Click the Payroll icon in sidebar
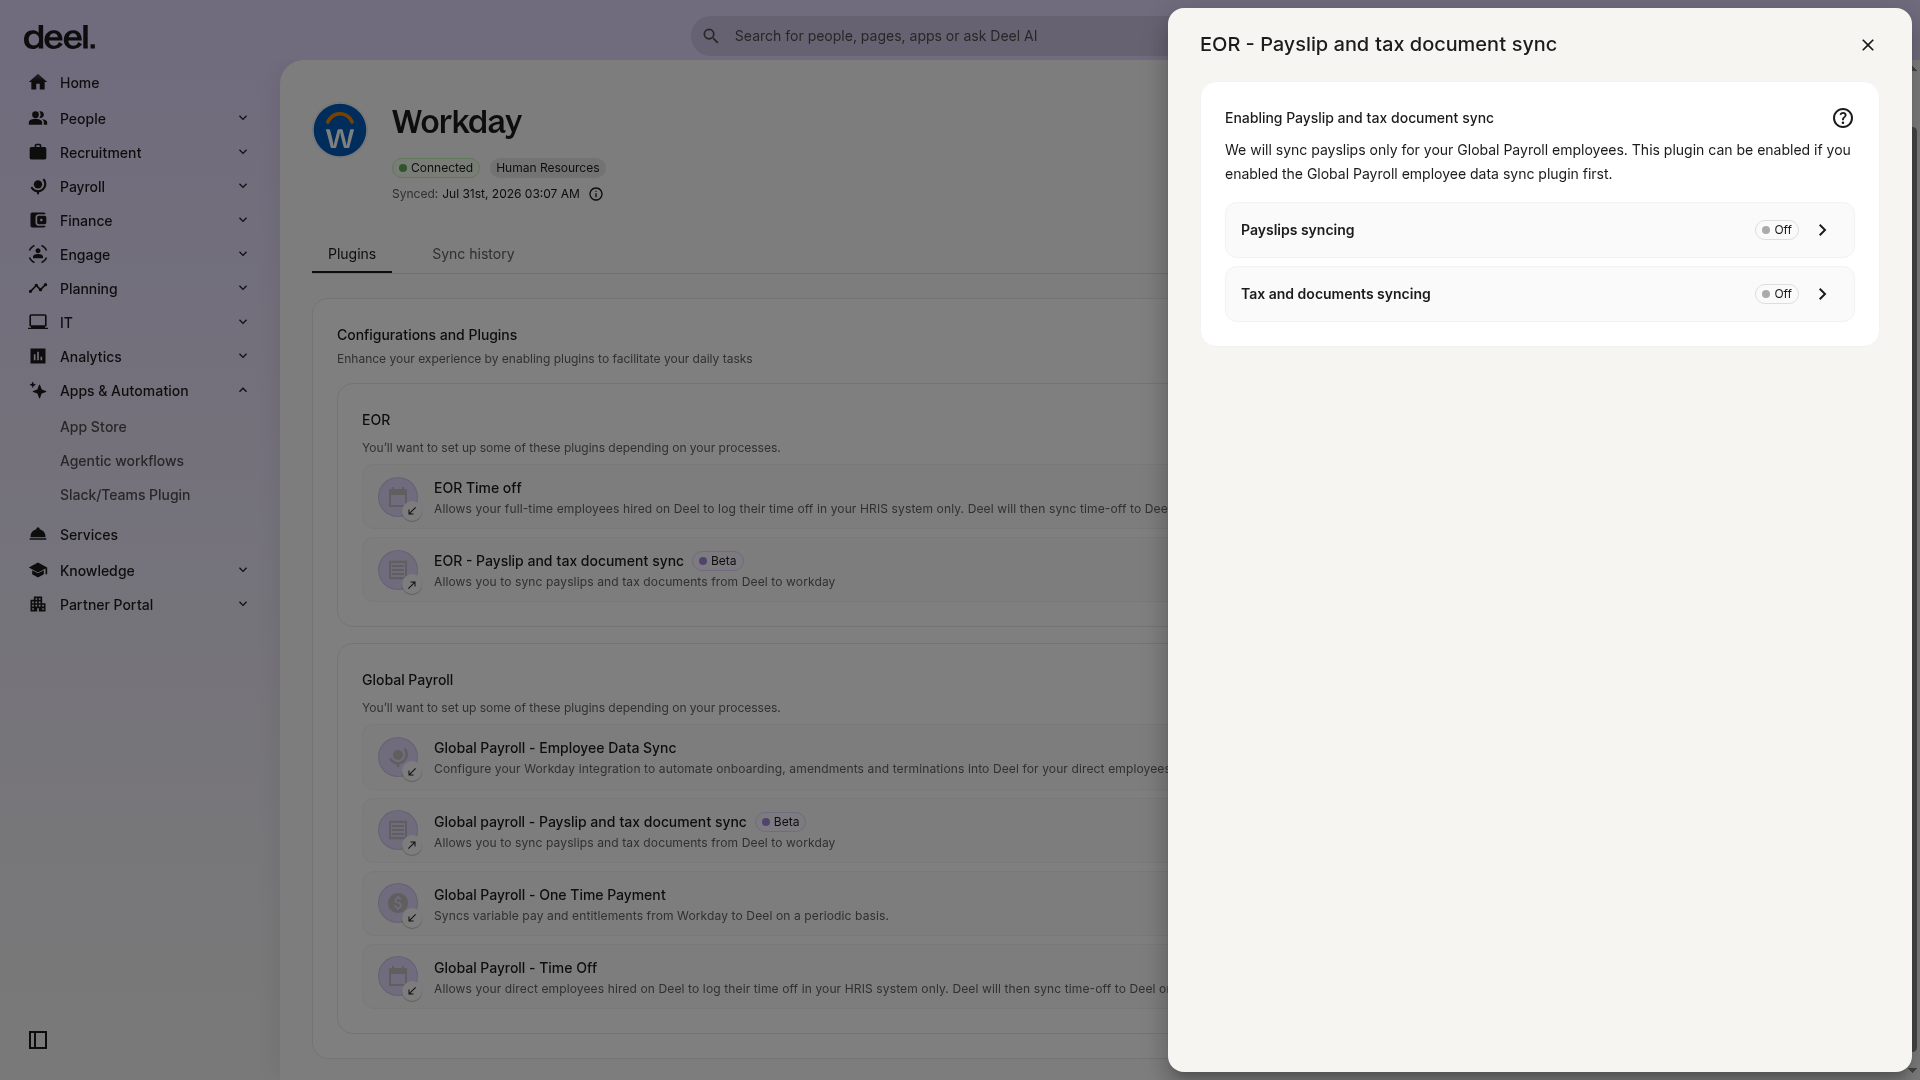This screenshot has height=1080, width=1920. click(38, 187)
